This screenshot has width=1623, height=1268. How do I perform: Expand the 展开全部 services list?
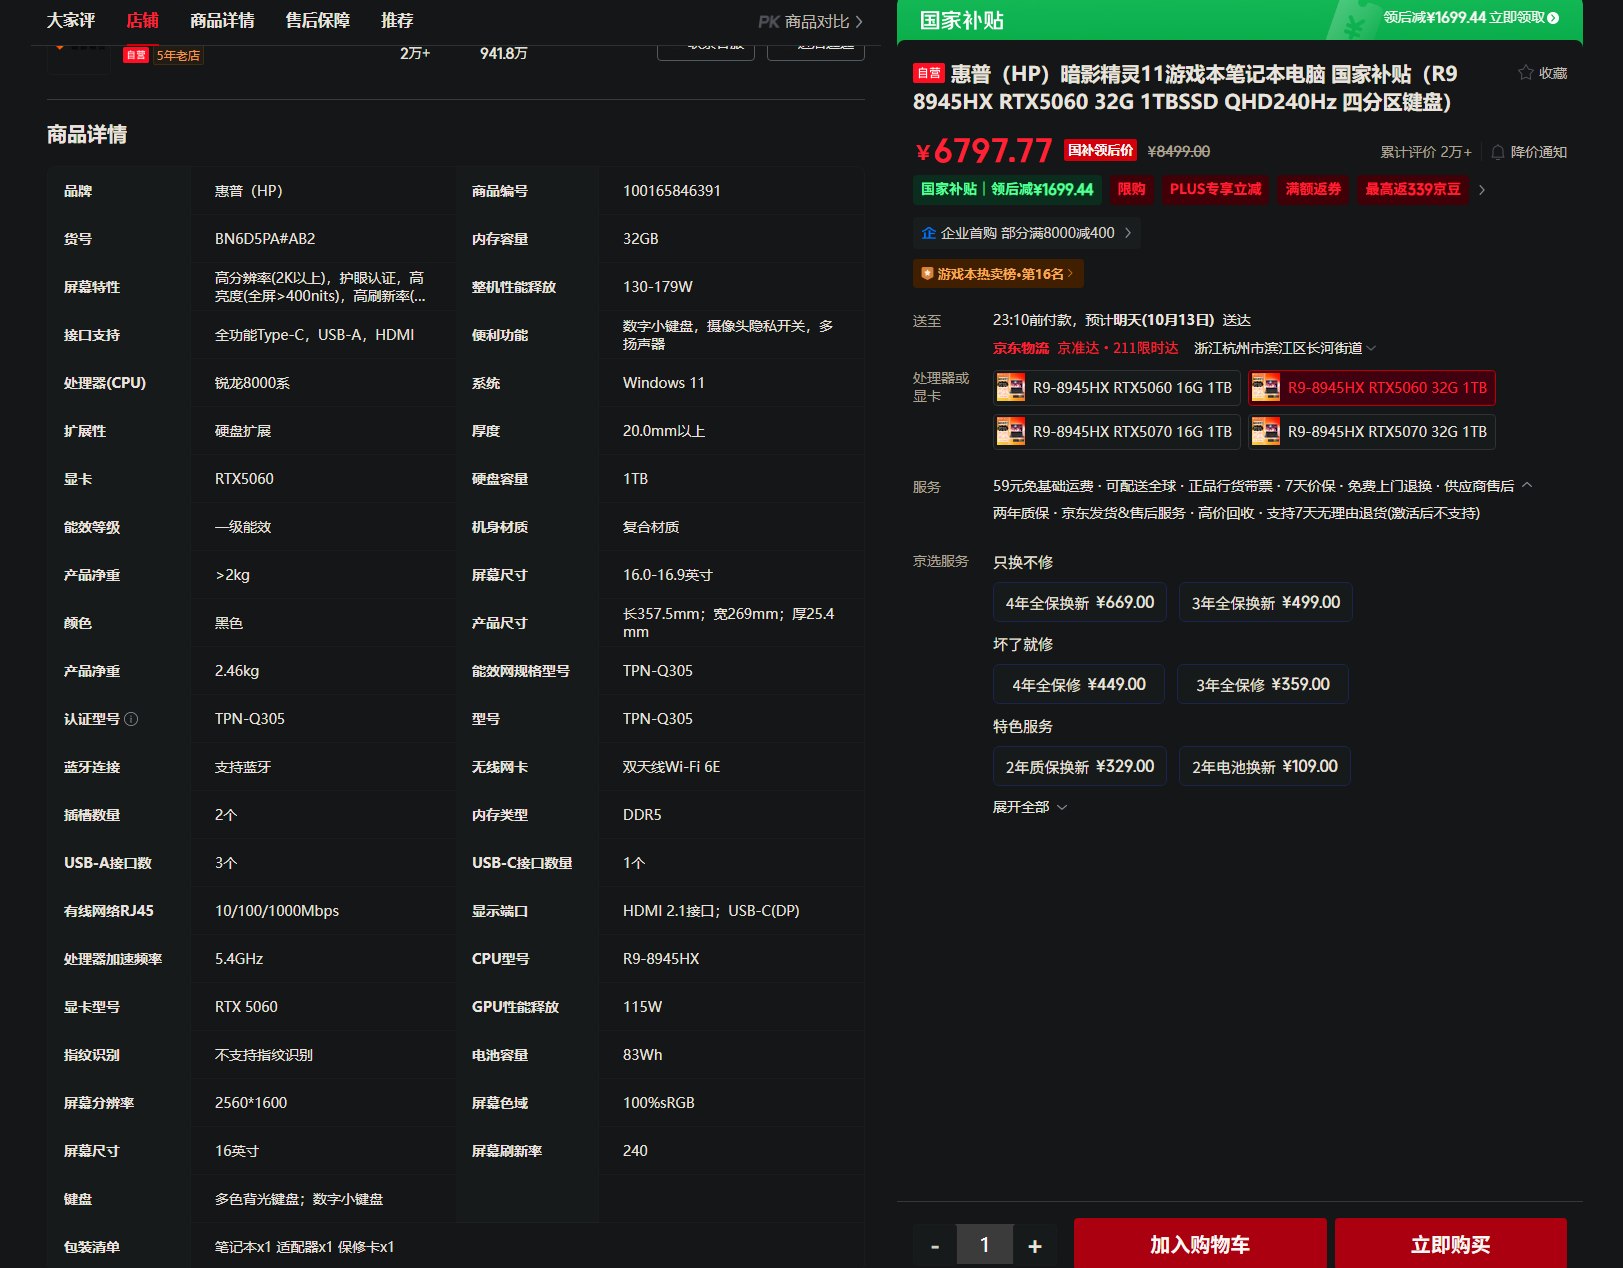(1030, 807)
